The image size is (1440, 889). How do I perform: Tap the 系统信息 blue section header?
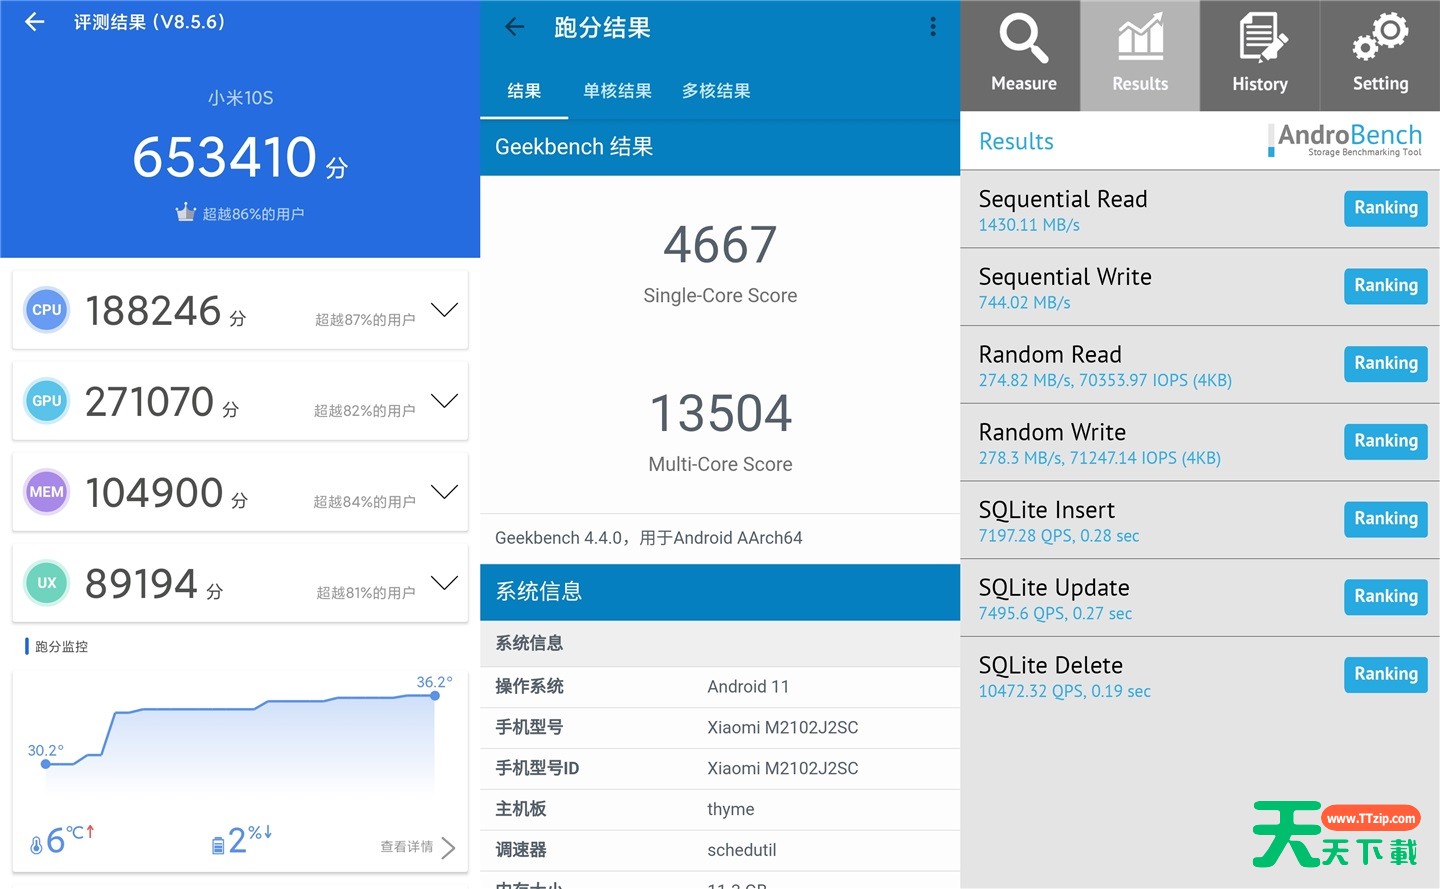coord(720,592)
